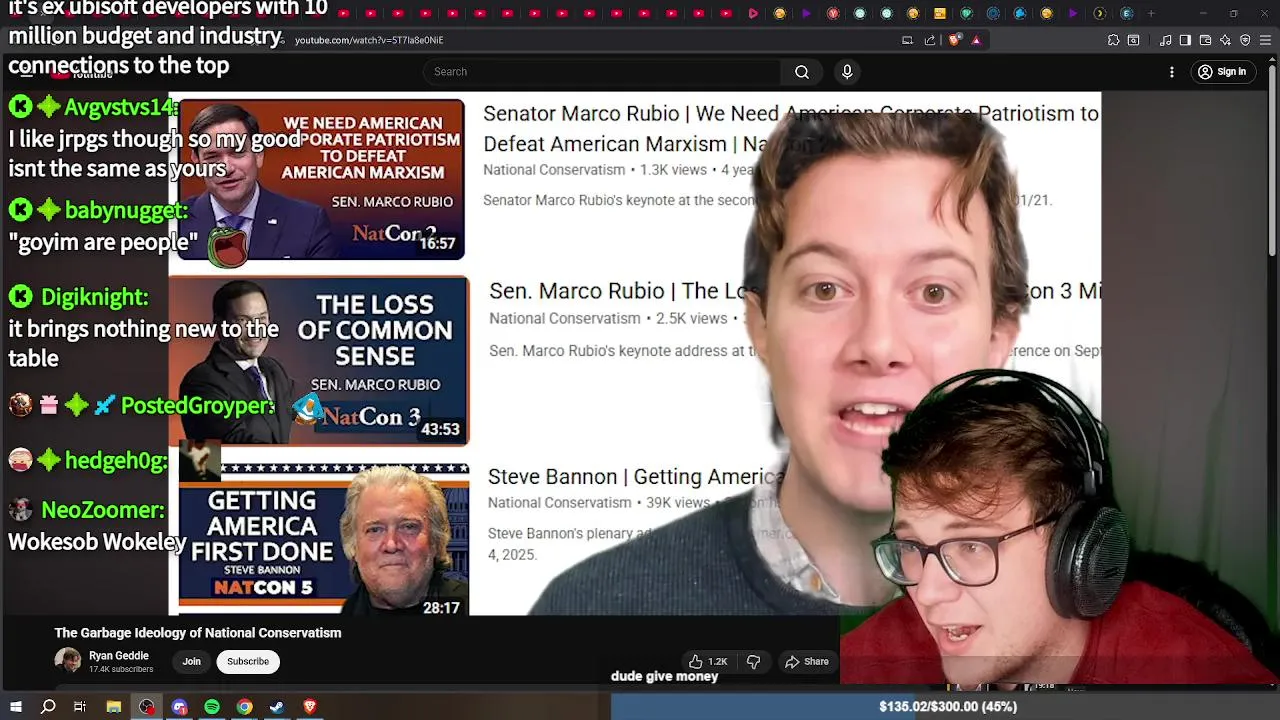
Task: Open Task View on the taskbar
Action: pyautogui.click(x=80, y=707)
